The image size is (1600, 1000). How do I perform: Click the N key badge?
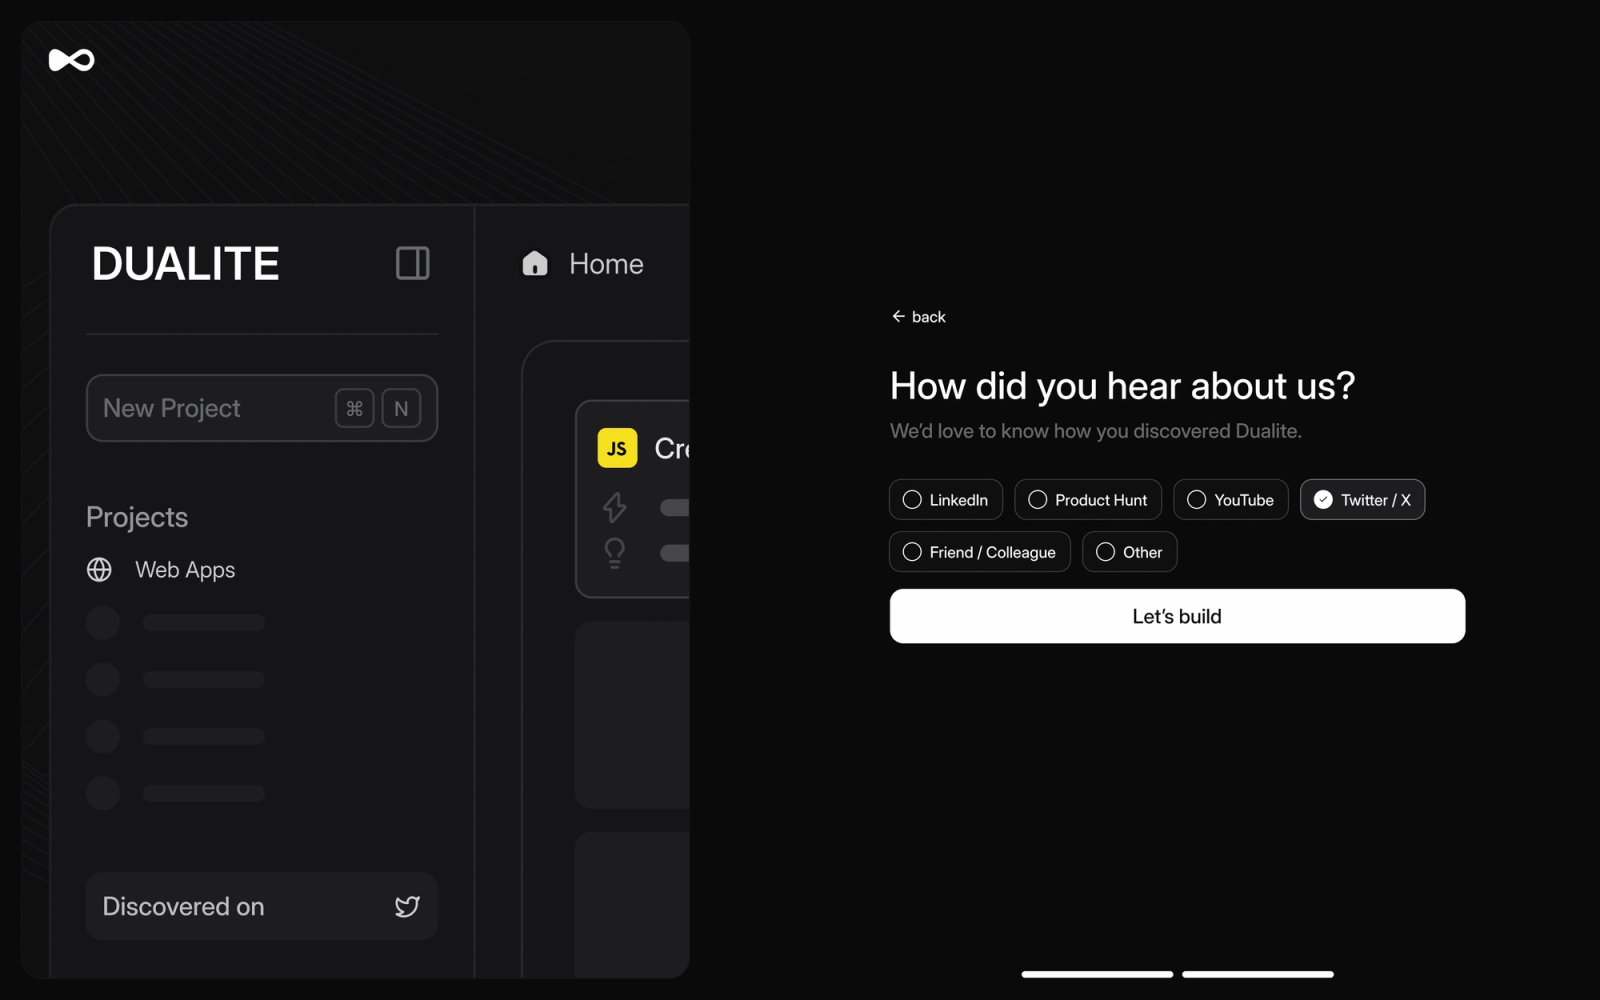click(x=401, y=408)
